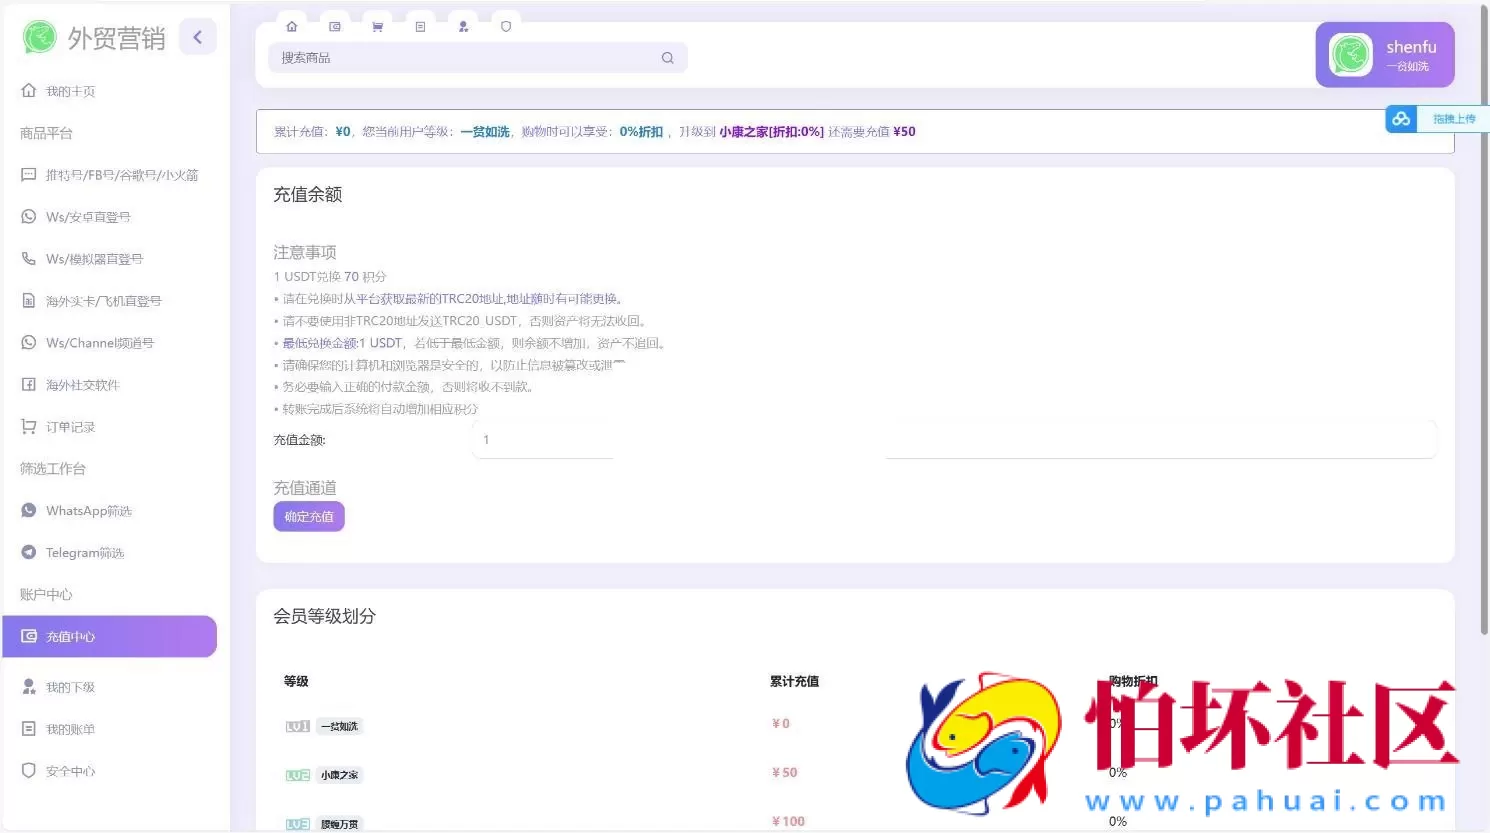
Task: Click the home icon in the top toolbar
Action: 291,26
